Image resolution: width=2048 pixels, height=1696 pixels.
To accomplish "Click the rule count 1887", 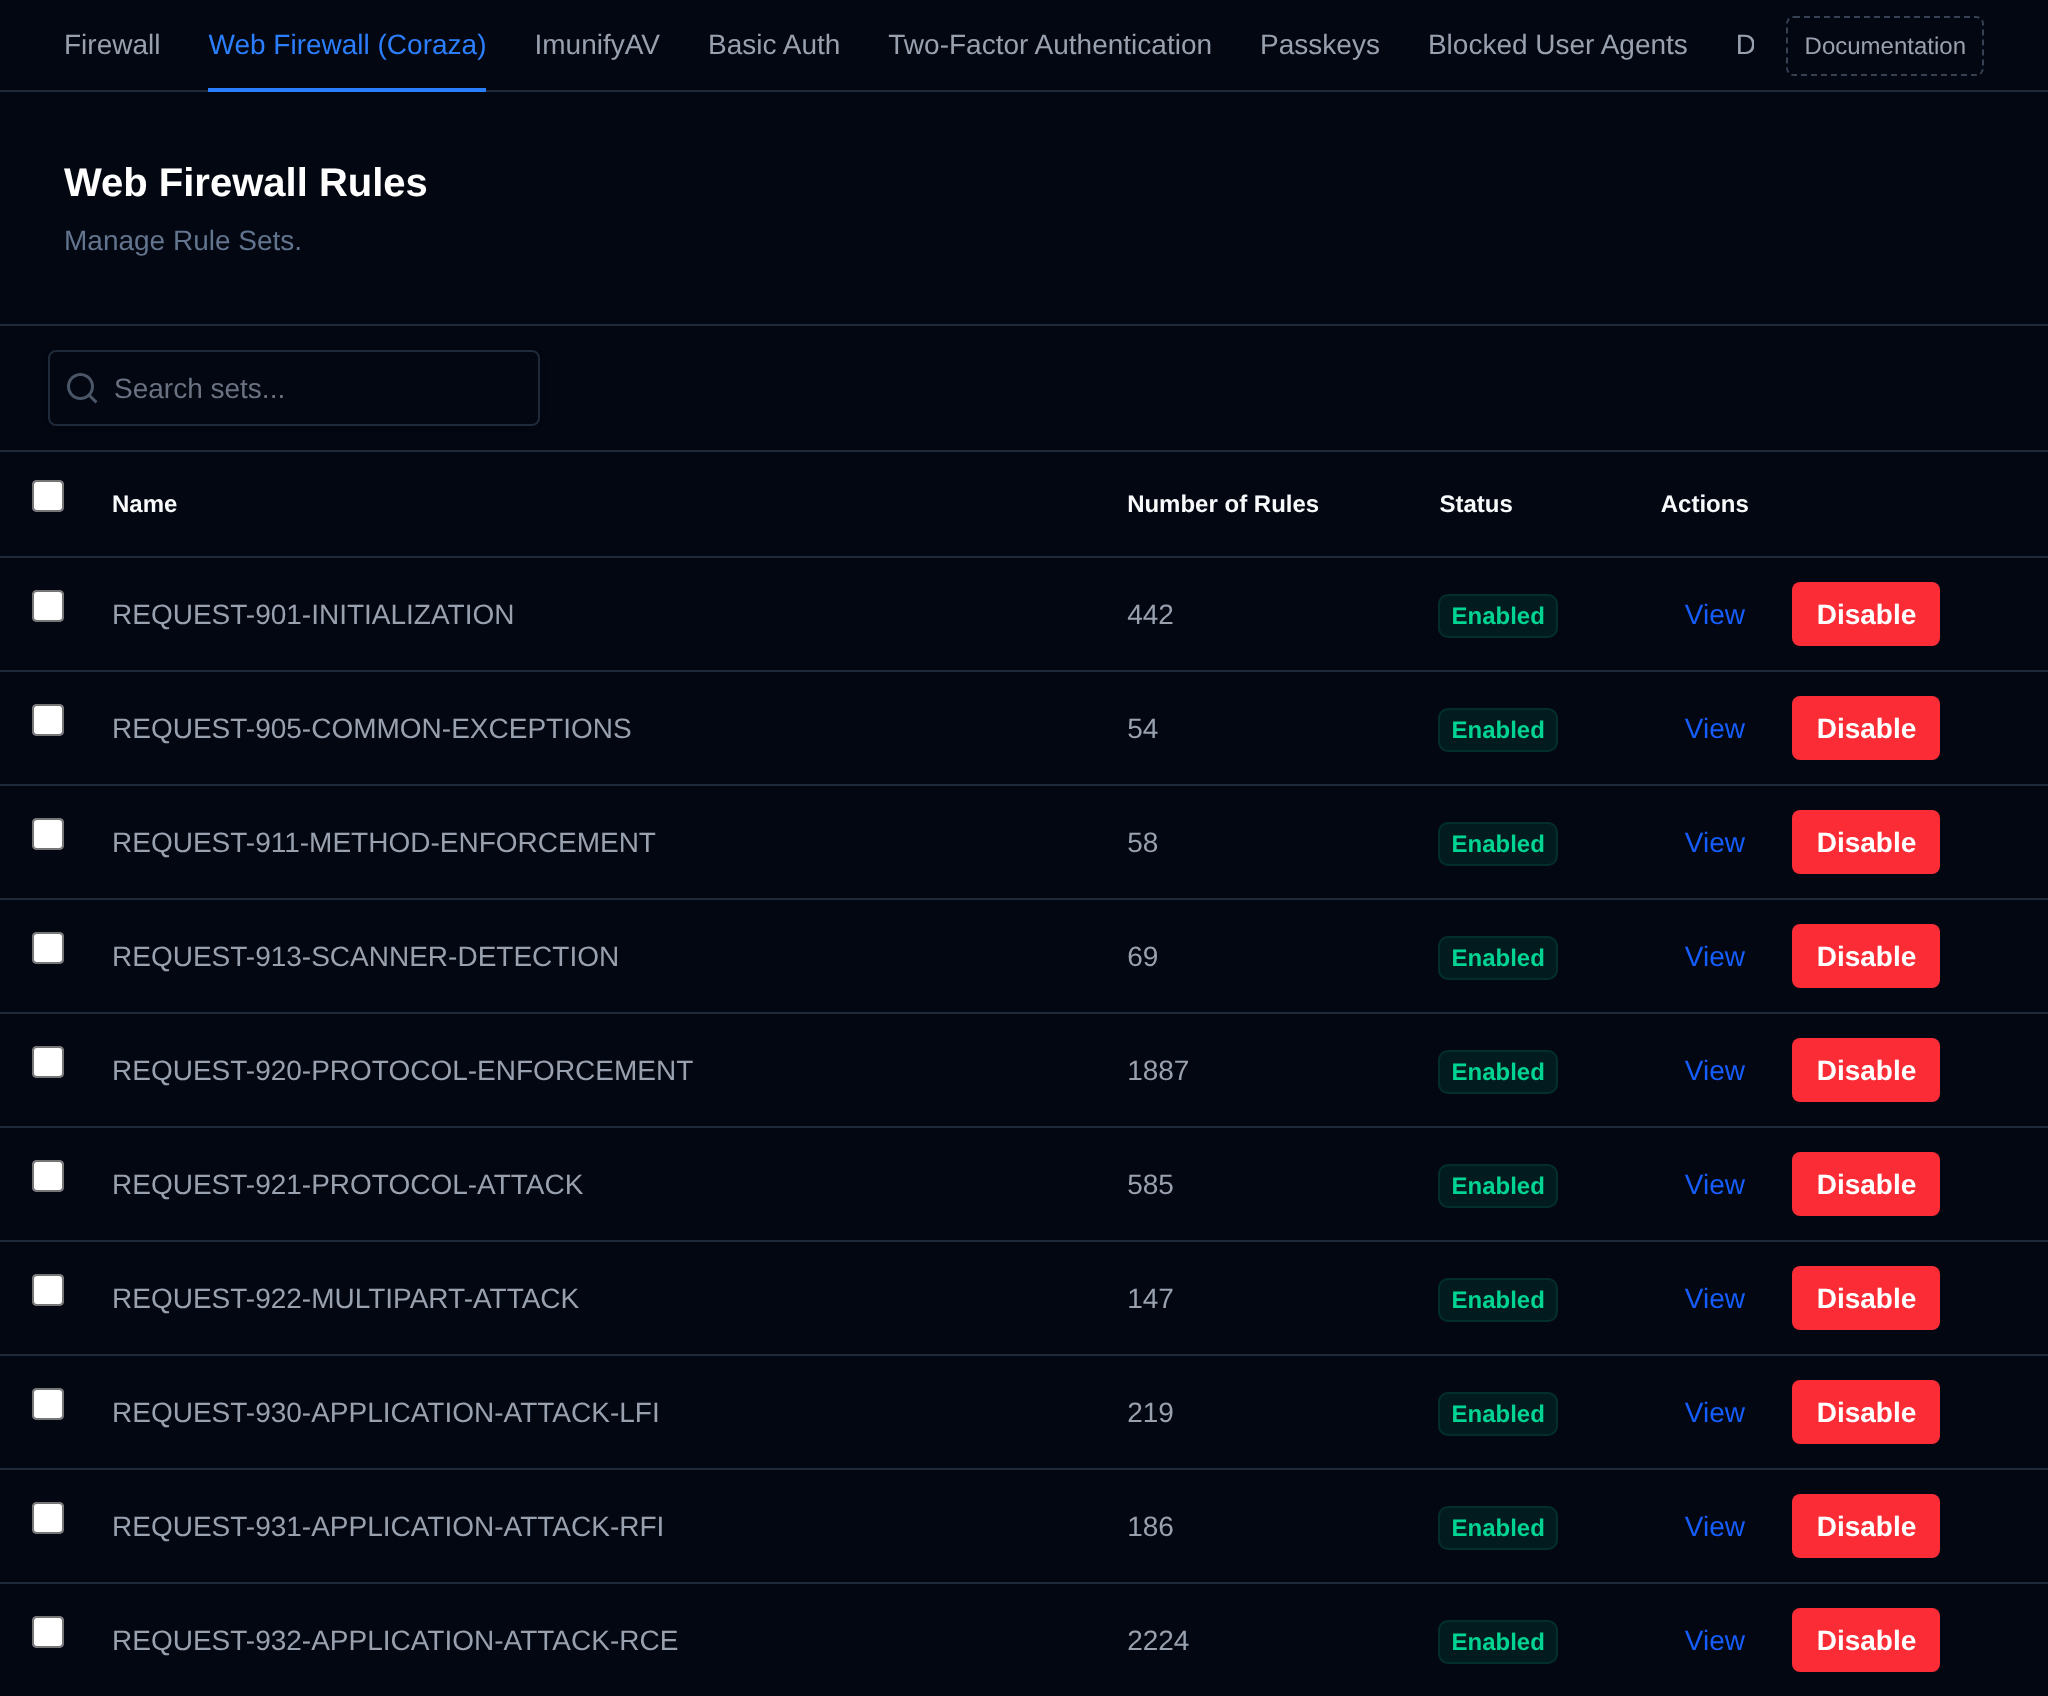I will pyautogui.click(x=1158, y=1070).
